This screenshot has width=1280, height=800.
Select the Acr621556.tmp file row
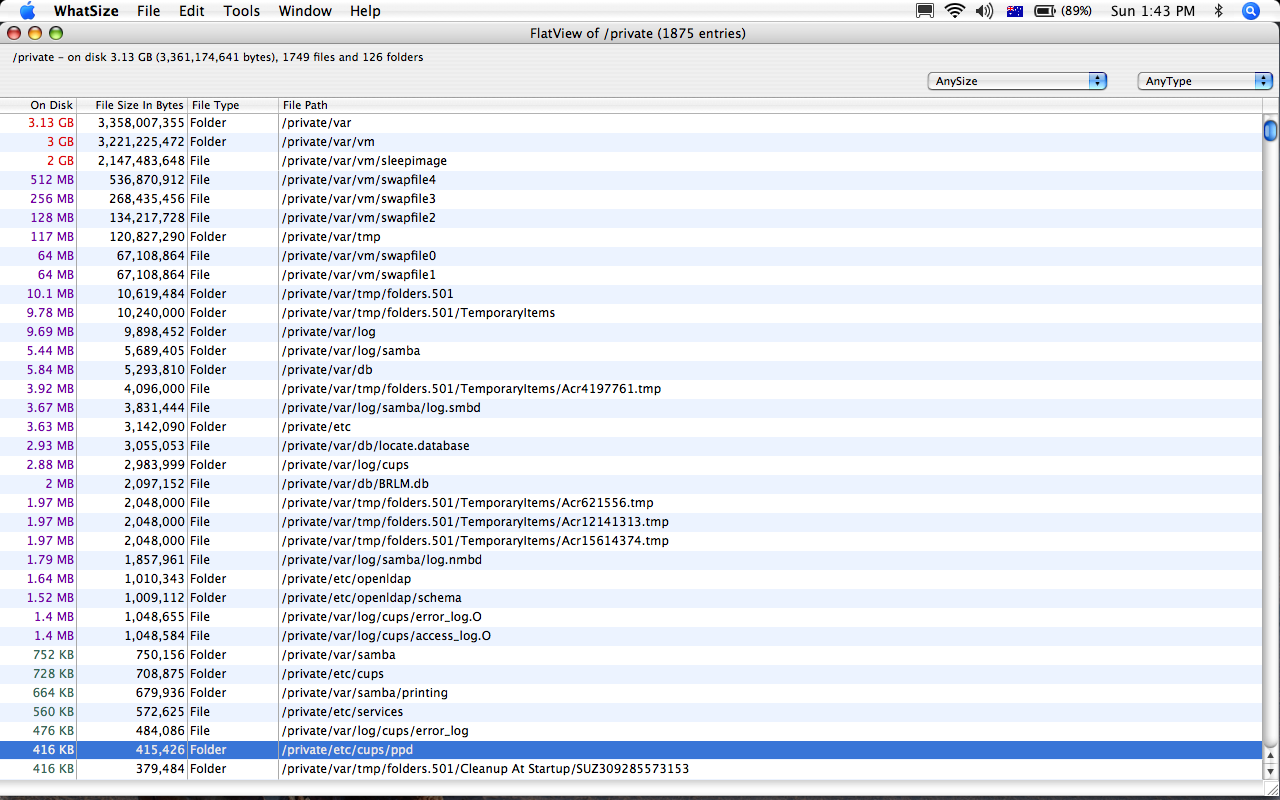(631, 503)
